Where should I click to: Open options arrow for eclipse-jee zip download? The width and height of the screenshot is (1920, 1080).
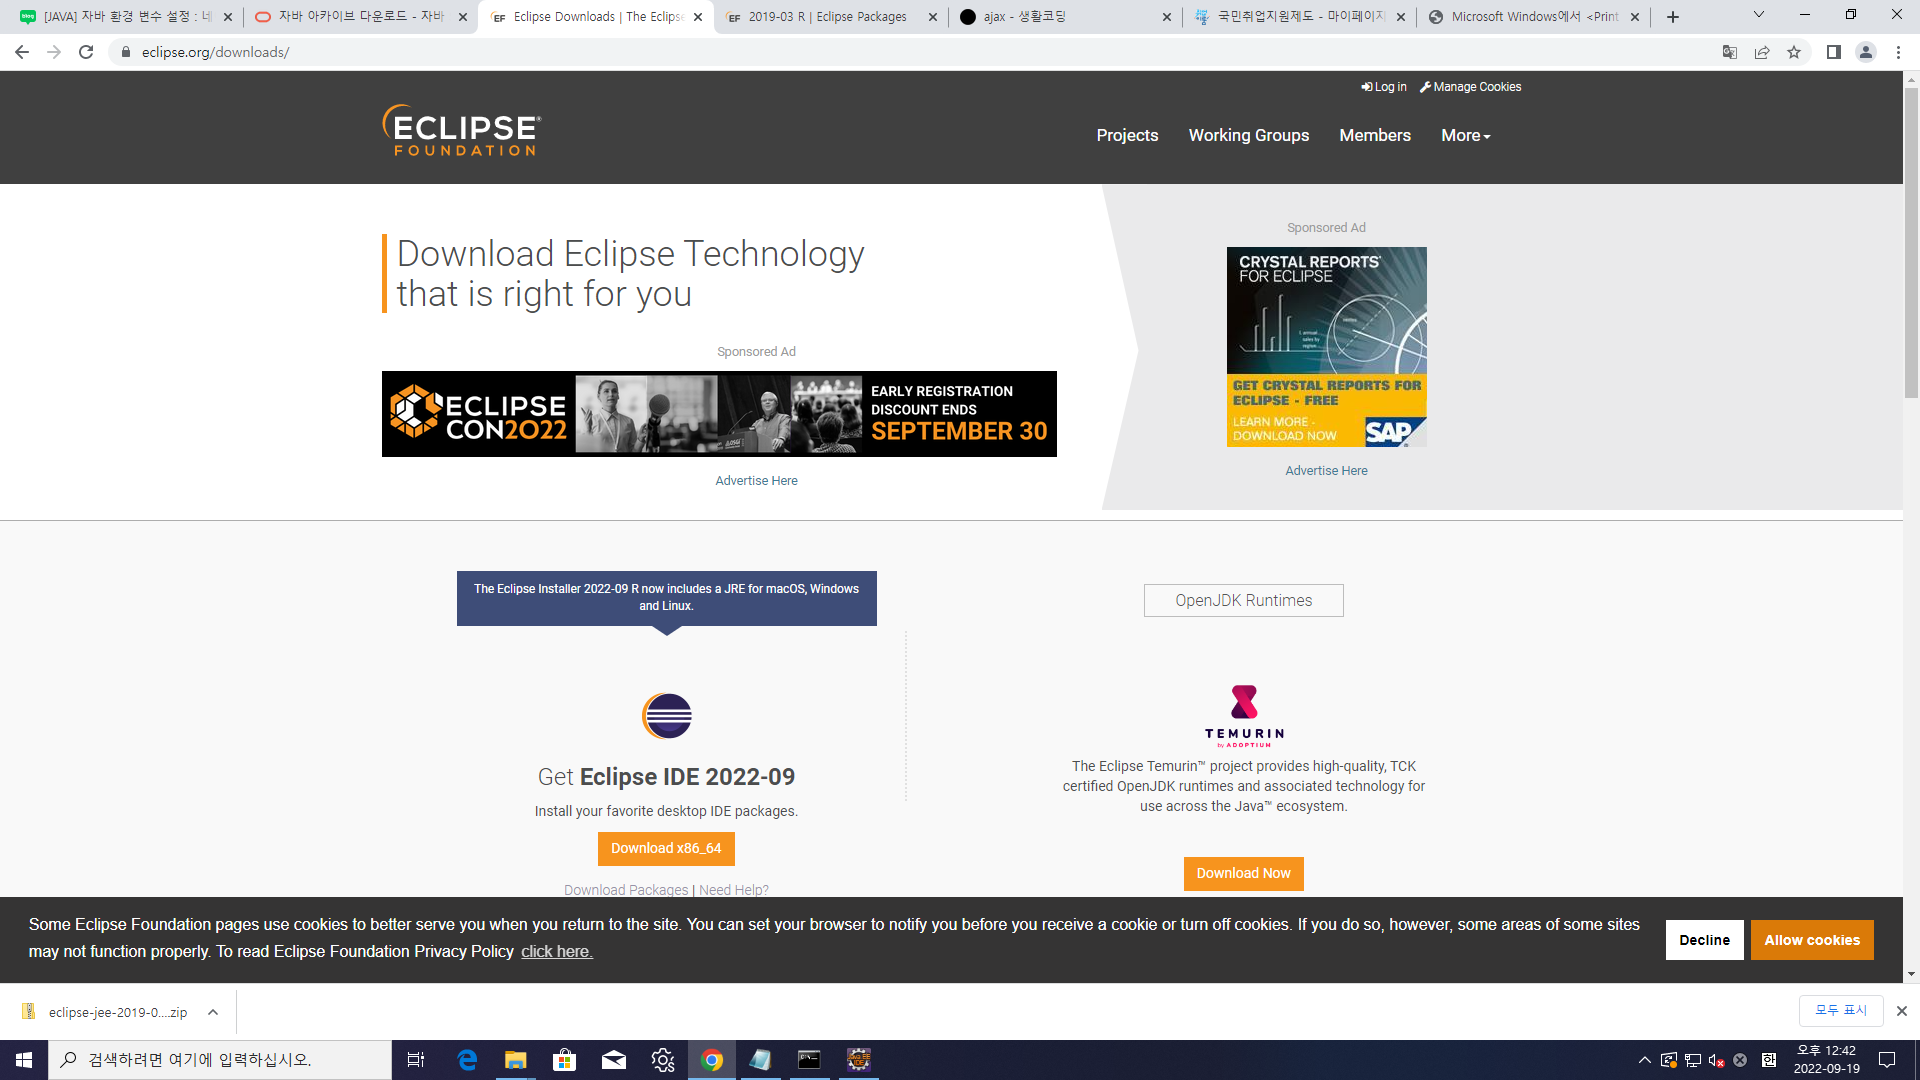click(213, 1012)
